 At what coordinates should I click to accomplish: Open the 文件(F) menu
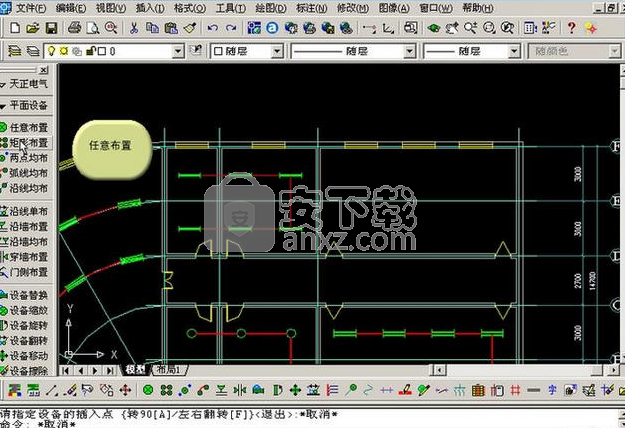click(30, 8)
